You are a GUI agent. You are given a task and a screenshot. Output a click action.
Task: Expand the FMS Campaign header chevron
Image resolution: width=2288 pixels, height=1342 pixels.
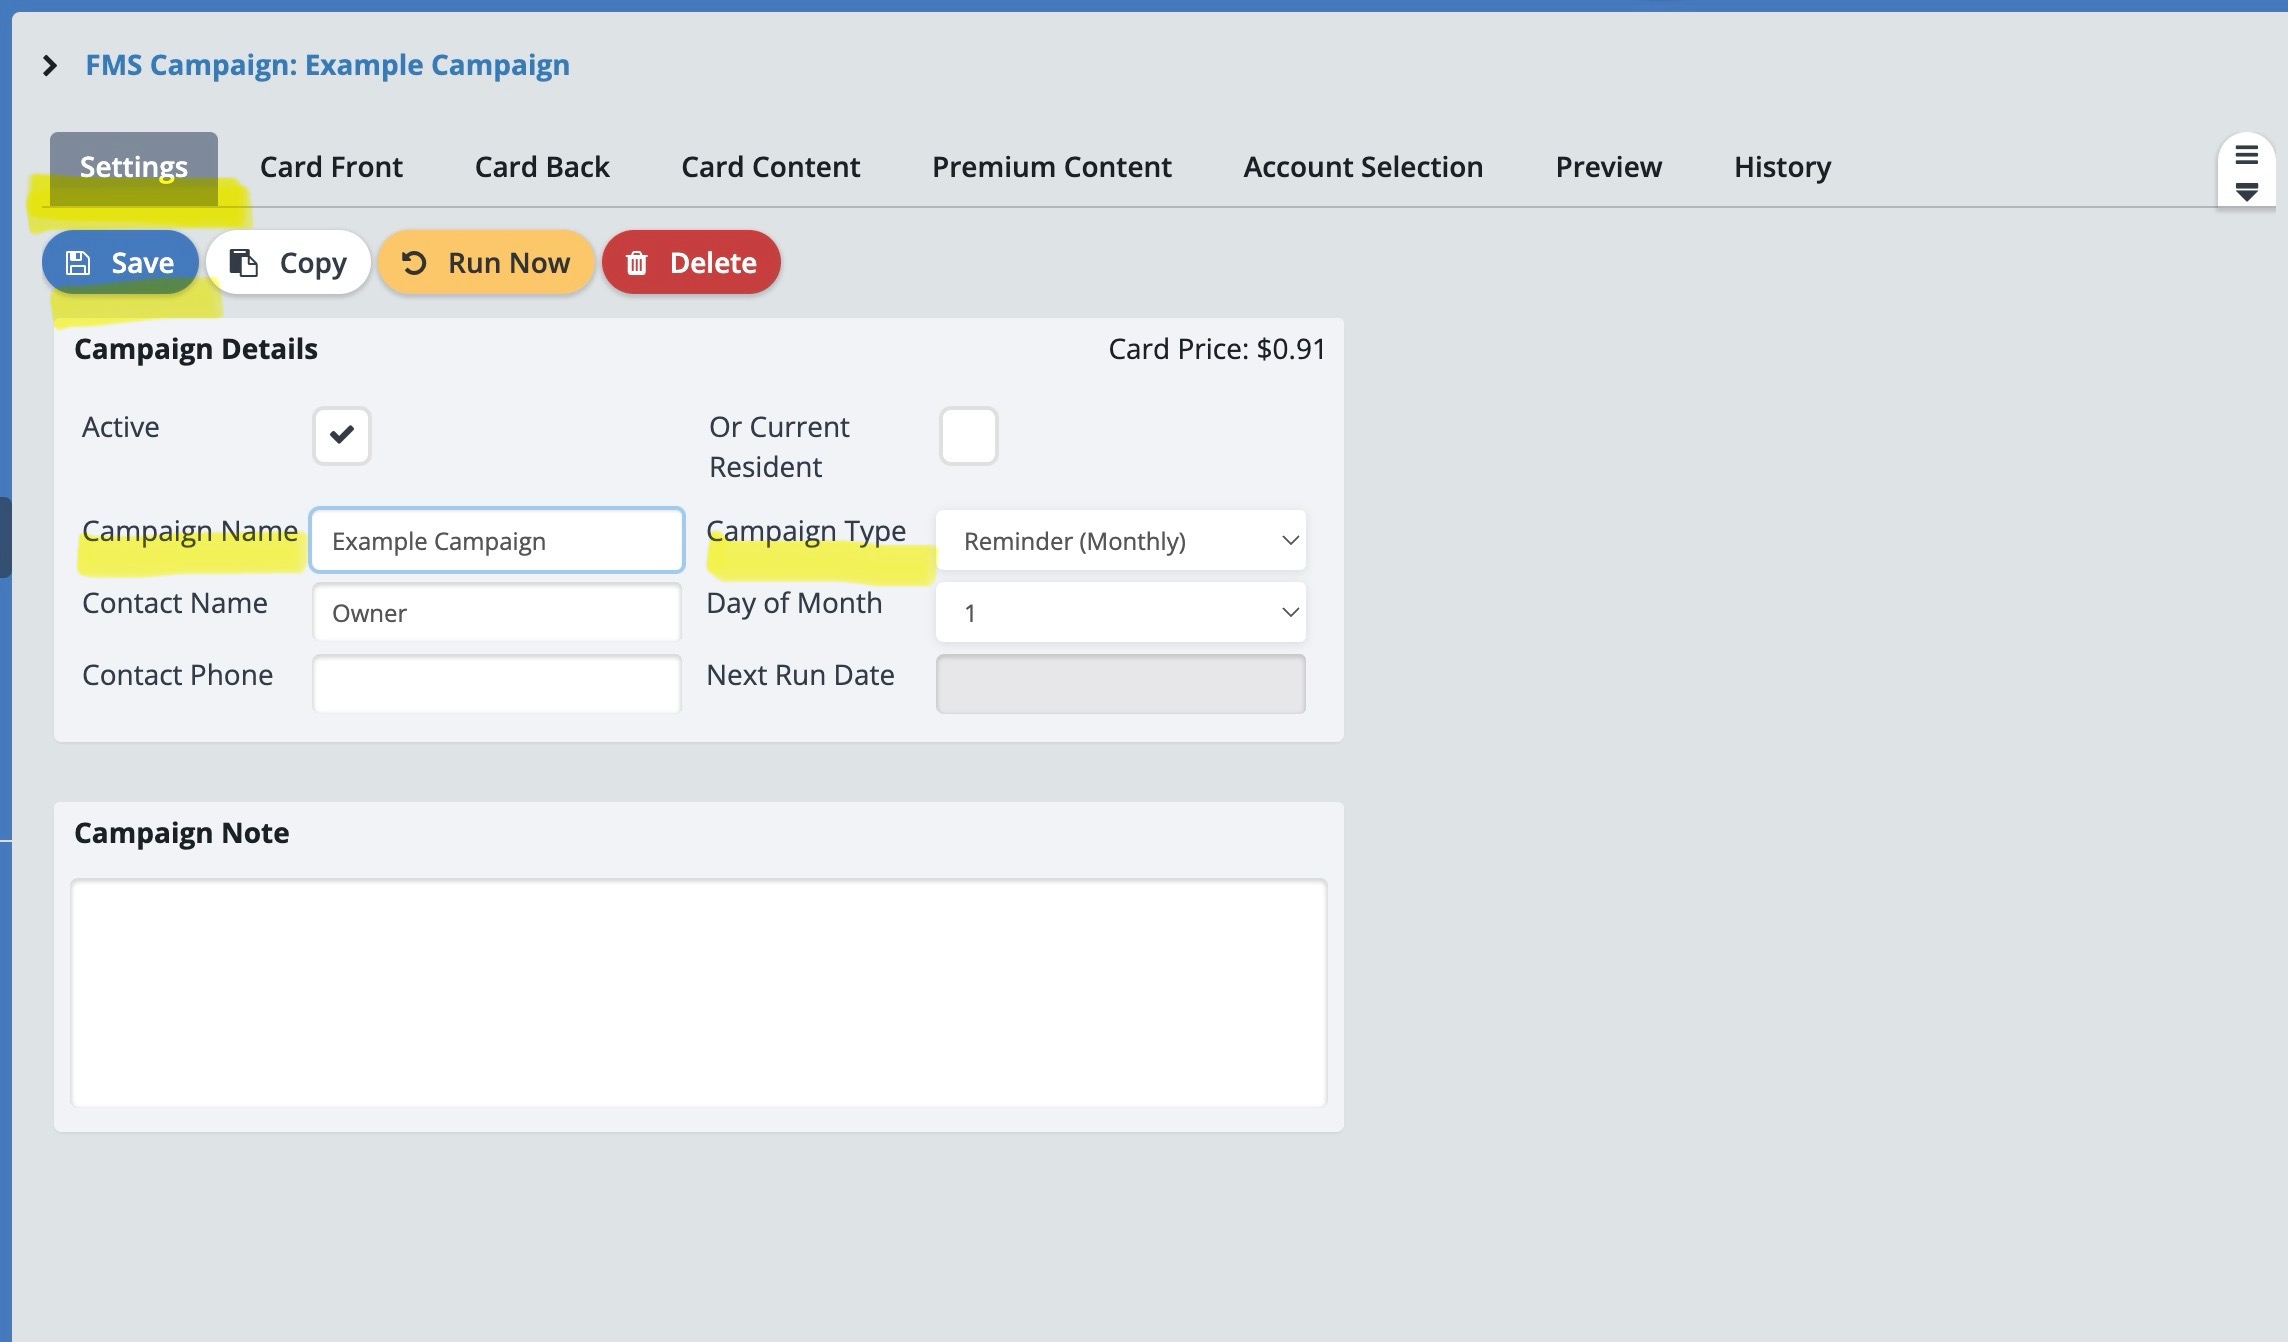(50, 66)
